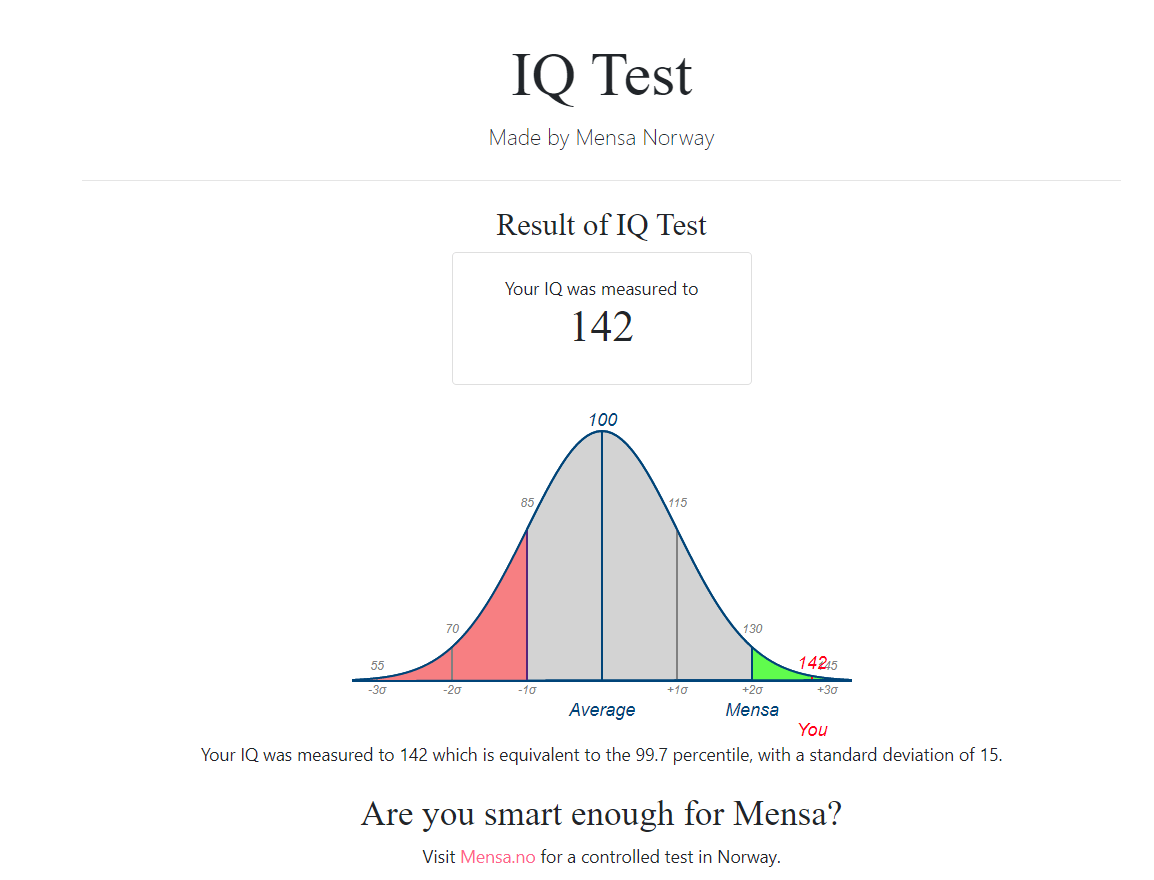Screen dimensions: 1154x880
Task: Click the IQ Test page title
Action: click(x=601, y=75)
